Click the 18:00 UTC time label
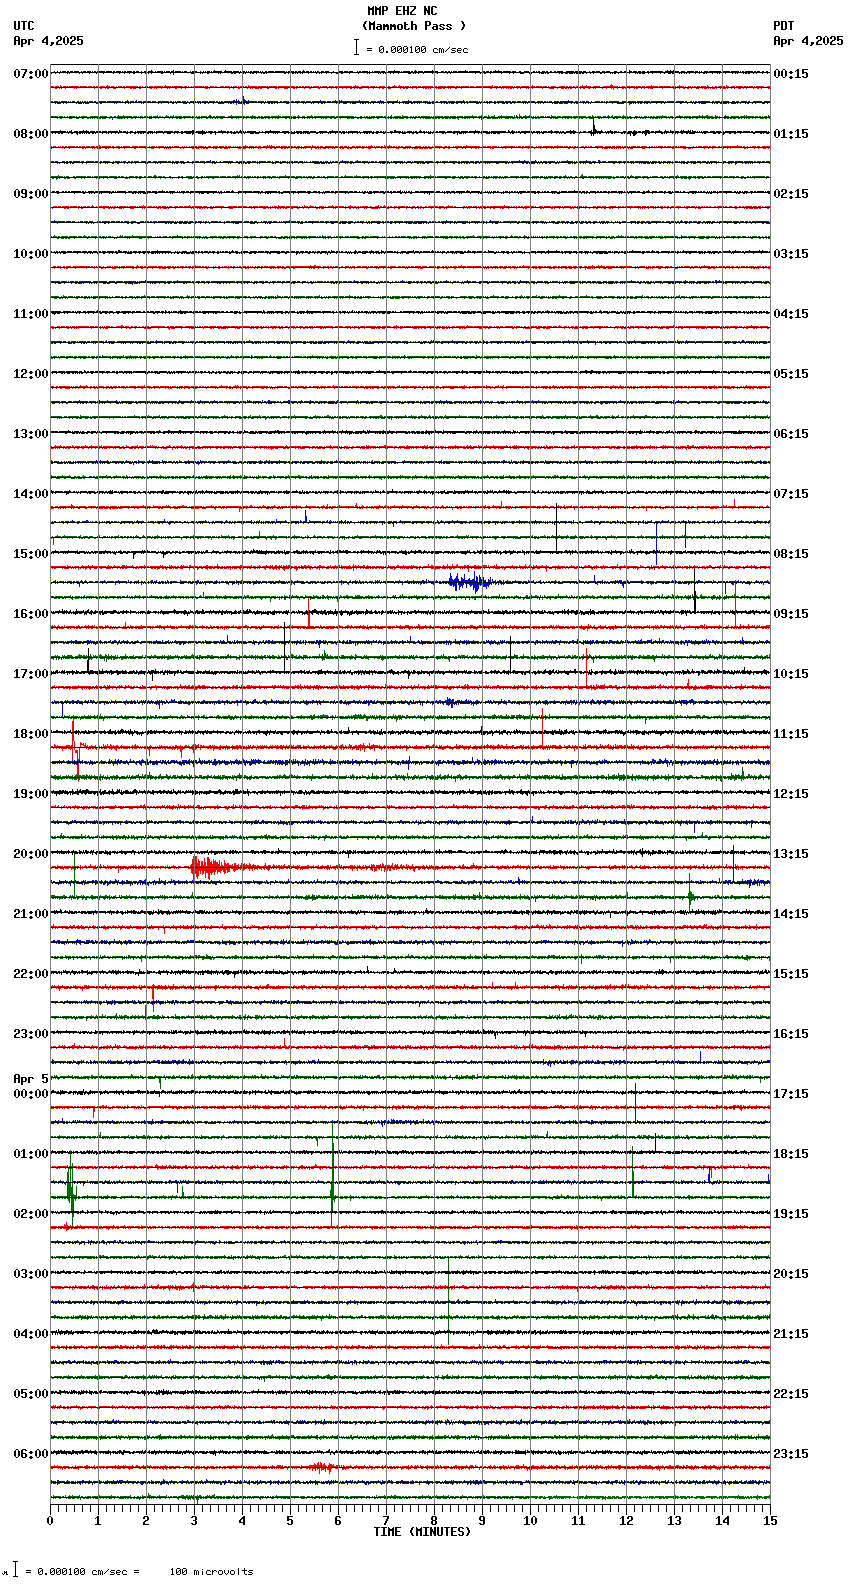This screenshot has height=1584, width=850. (x=30, y=734)
